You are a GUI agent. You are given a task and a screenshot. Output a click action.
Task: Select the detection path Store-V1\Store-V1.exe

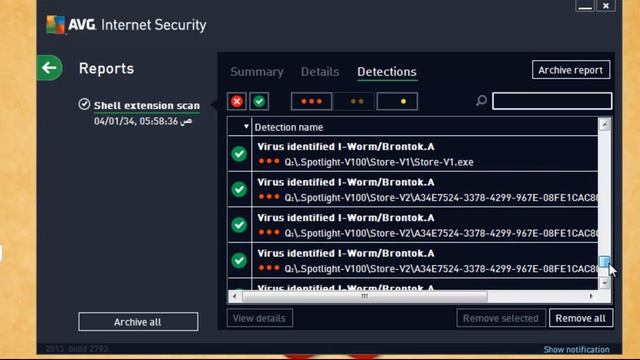pos(379,162)
